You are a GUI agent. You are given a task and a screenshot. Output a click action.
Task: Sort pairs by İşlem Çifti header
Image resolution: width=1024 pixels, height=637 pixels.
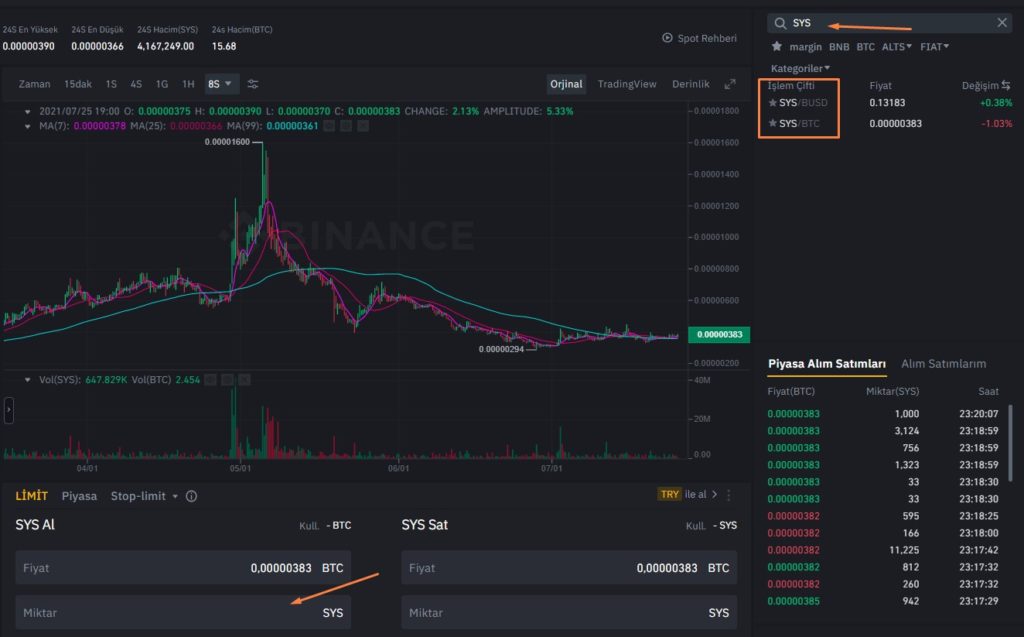tap(791, 86)
